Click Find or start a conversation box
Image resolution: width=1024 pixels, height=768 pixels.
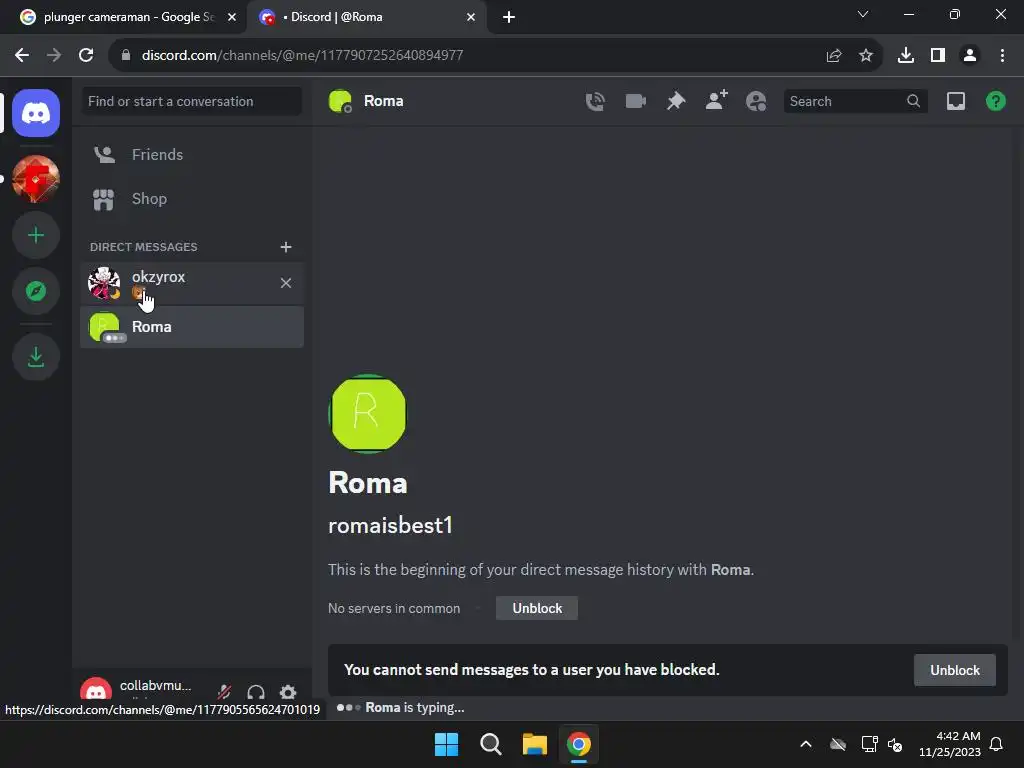tap(191, 101)
